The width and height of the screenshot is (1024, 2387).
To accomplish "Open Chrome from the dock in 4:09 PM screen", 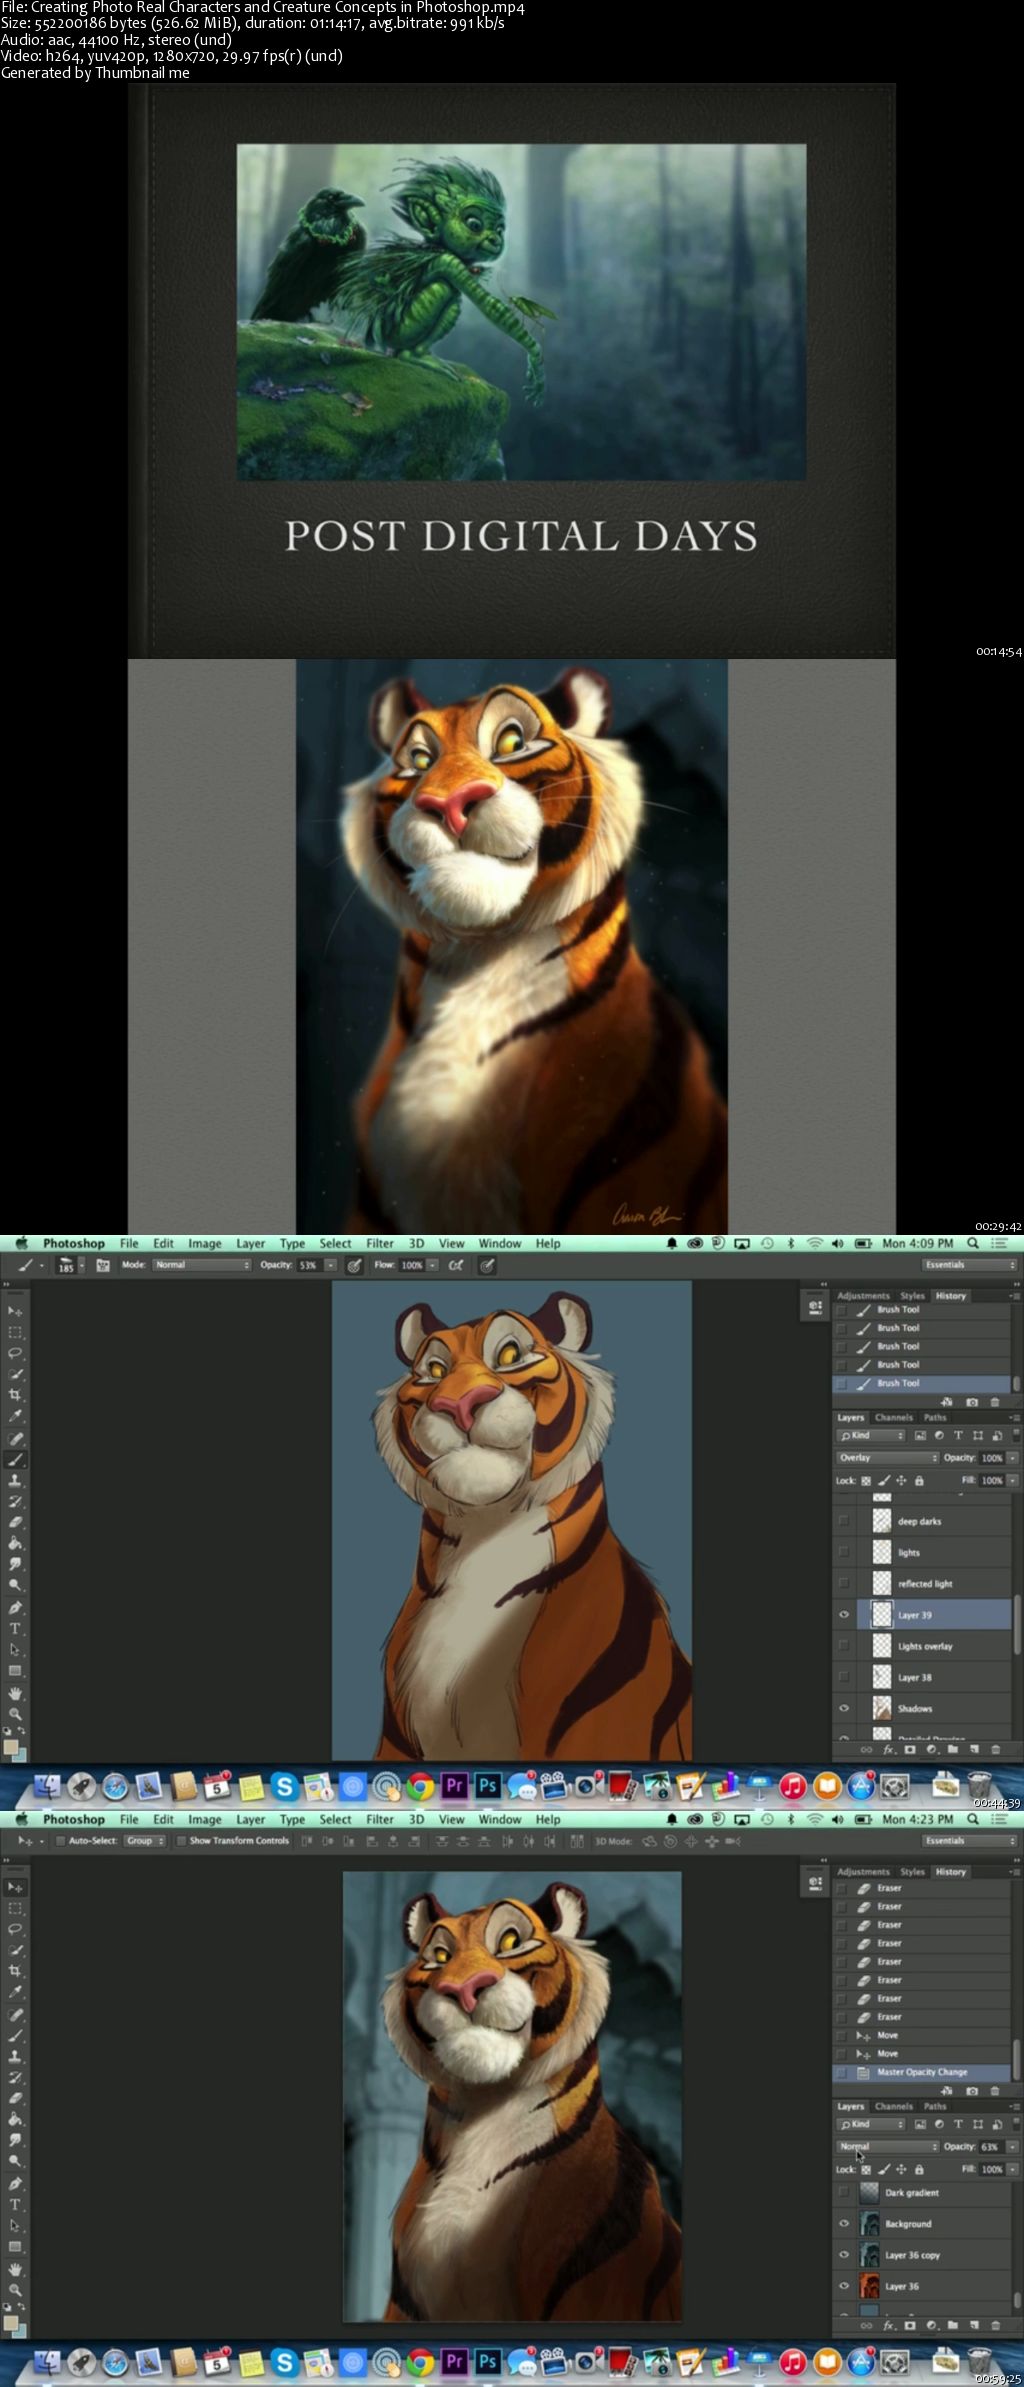I will click(x=420, y=1786).
